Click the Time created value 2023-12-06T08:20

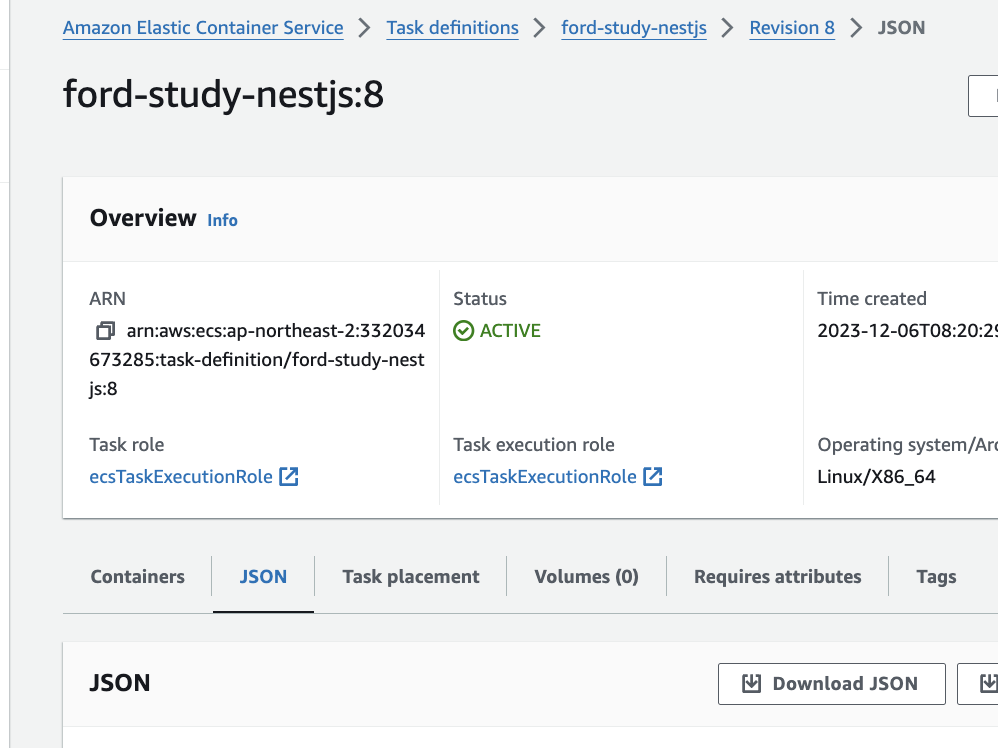(x=907, y=331)
